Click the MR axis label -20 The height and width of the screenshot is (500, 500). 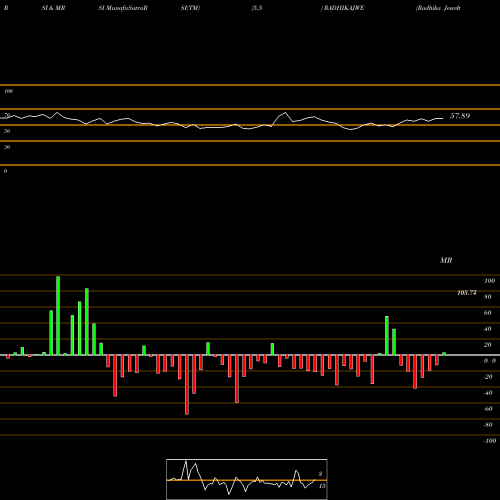pos(488,377)
